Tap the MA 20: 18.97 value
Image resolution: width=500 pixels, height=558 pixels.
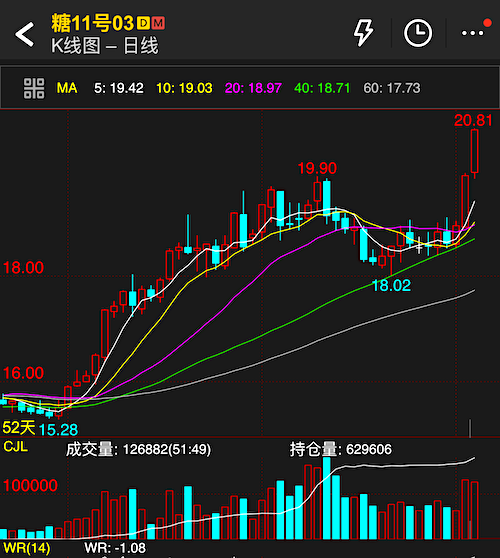coord(253,88)
